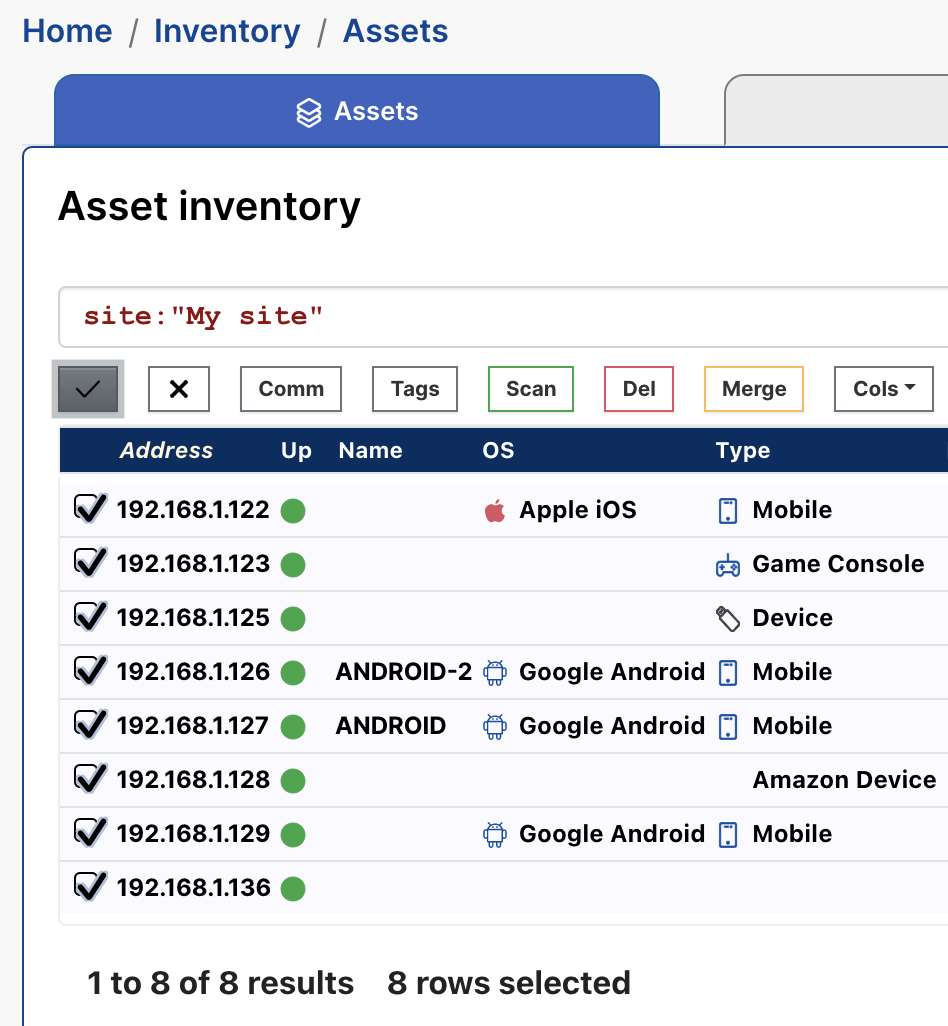Image resolution: width=948 pixels, height=1026 pixels.
Task: Sort by Type column header
Action: click(742, 451)
